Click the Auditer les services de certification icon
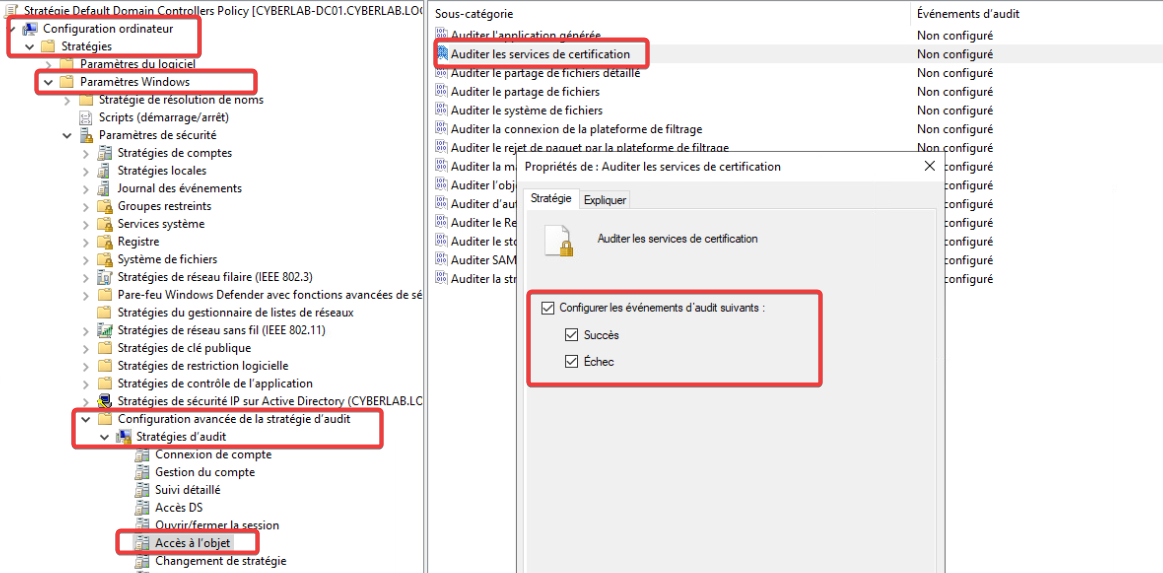Viewport: 1163px width, 573px height. (441, 54)
